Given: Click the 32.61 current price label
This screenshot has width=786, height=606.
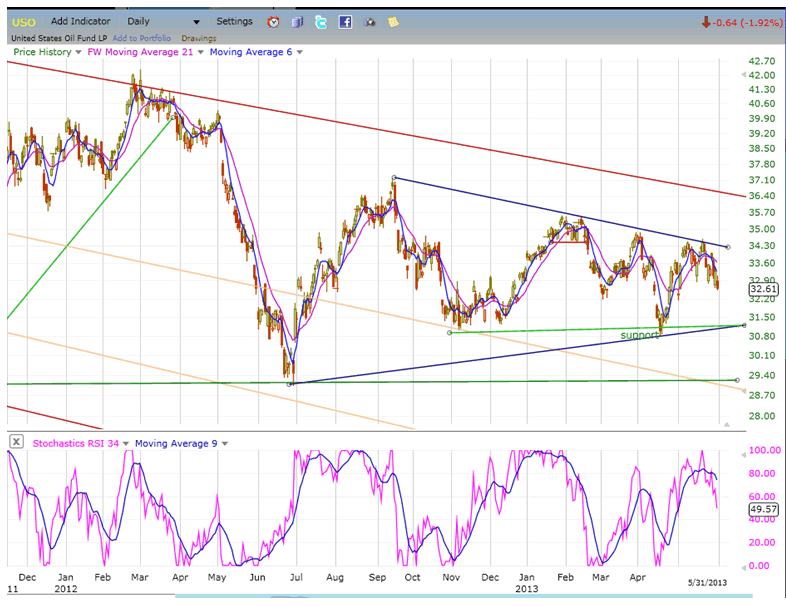Looking at the screenshot, I should pos(761,289).
